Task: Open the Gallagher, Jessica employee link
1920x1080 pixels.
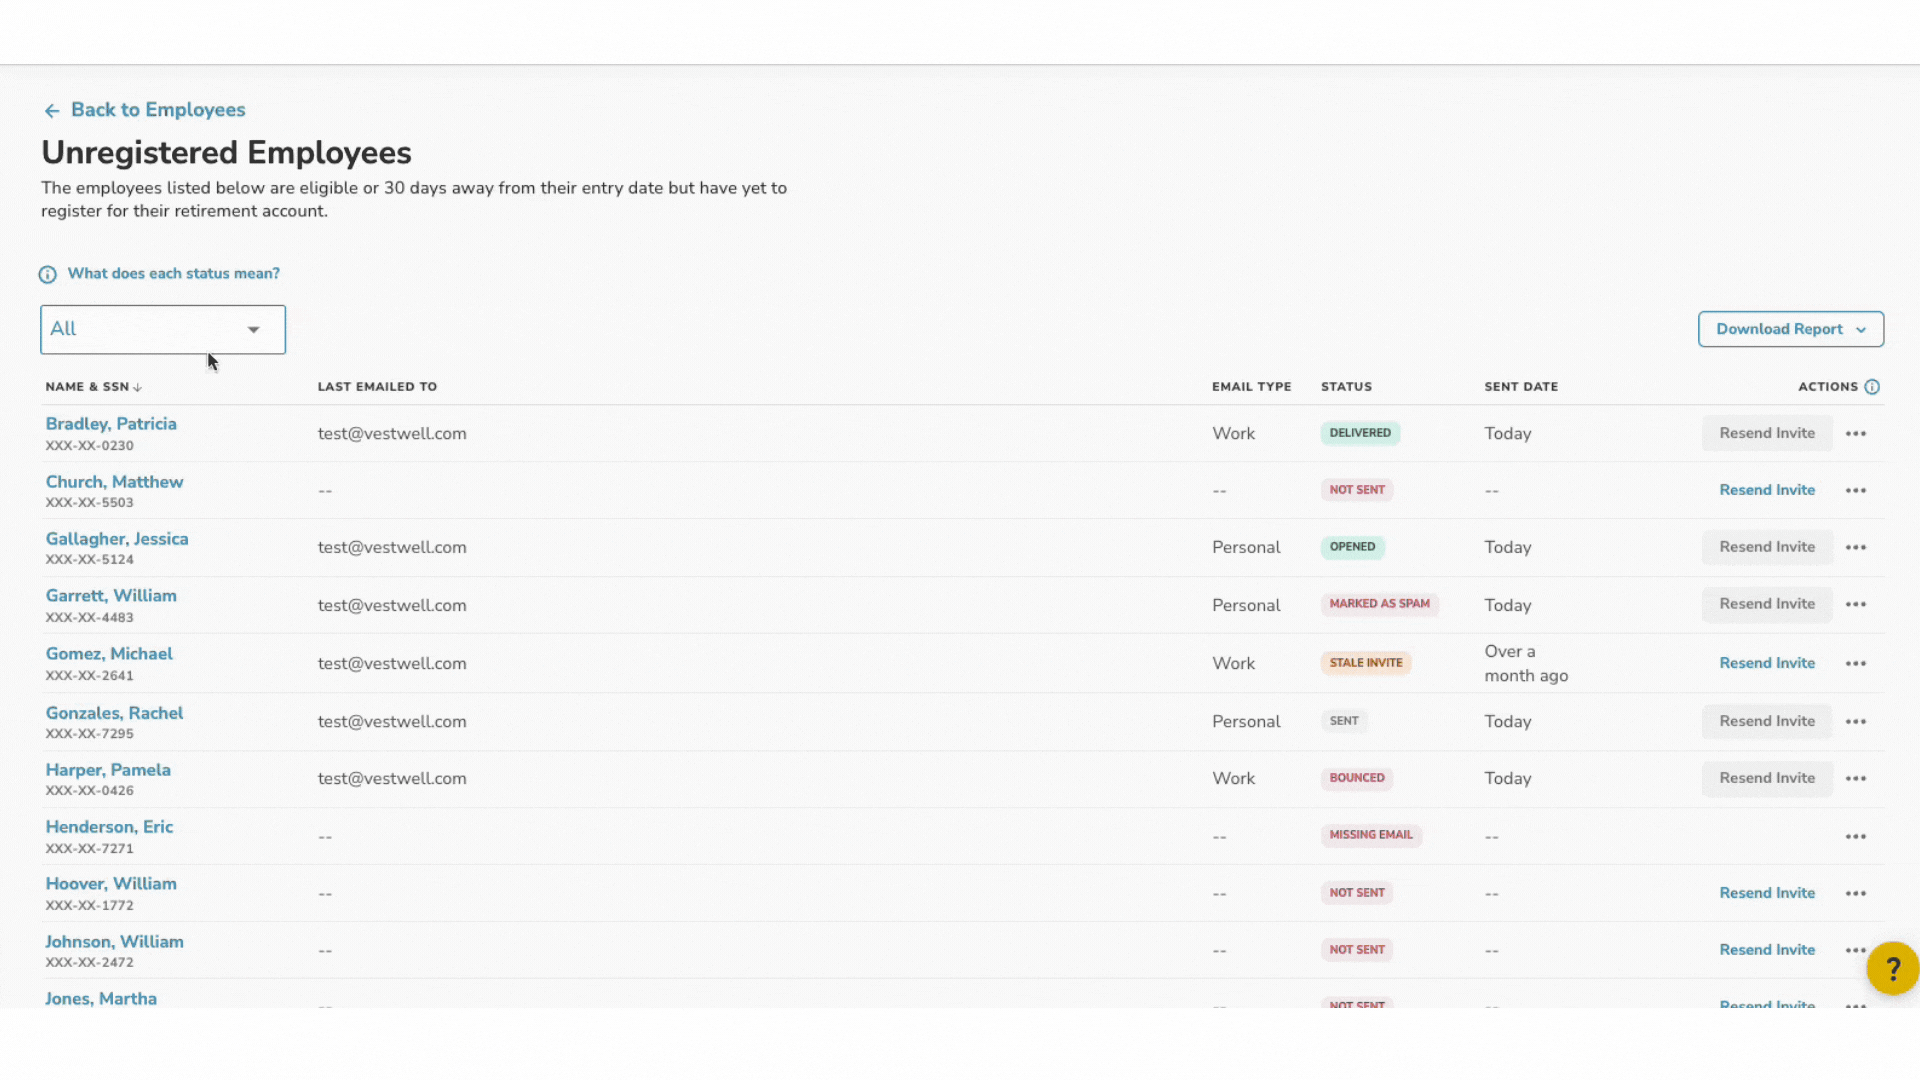Action: 117,539
